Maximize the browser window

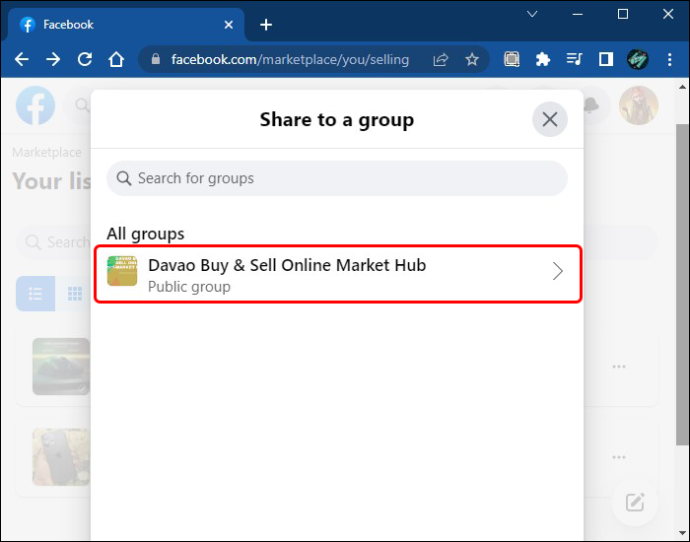coord(623,14)
